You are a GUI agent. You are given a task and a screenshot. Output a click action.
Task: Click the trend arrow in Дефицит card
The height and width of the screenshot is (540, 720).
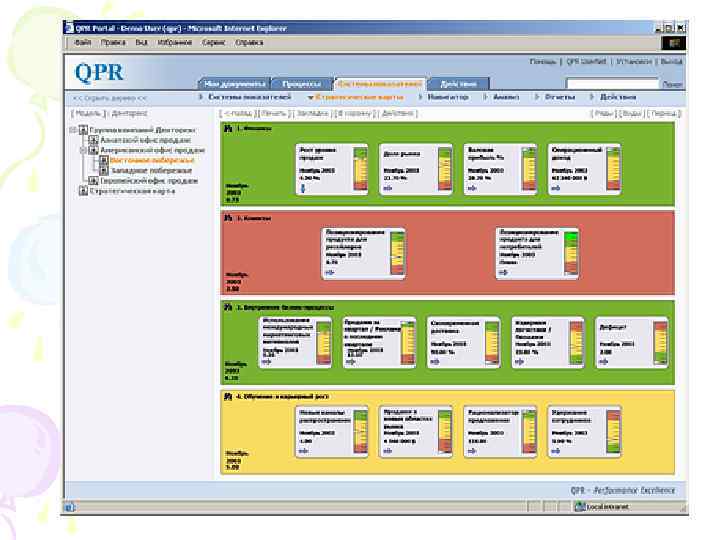tap(604, 361)
